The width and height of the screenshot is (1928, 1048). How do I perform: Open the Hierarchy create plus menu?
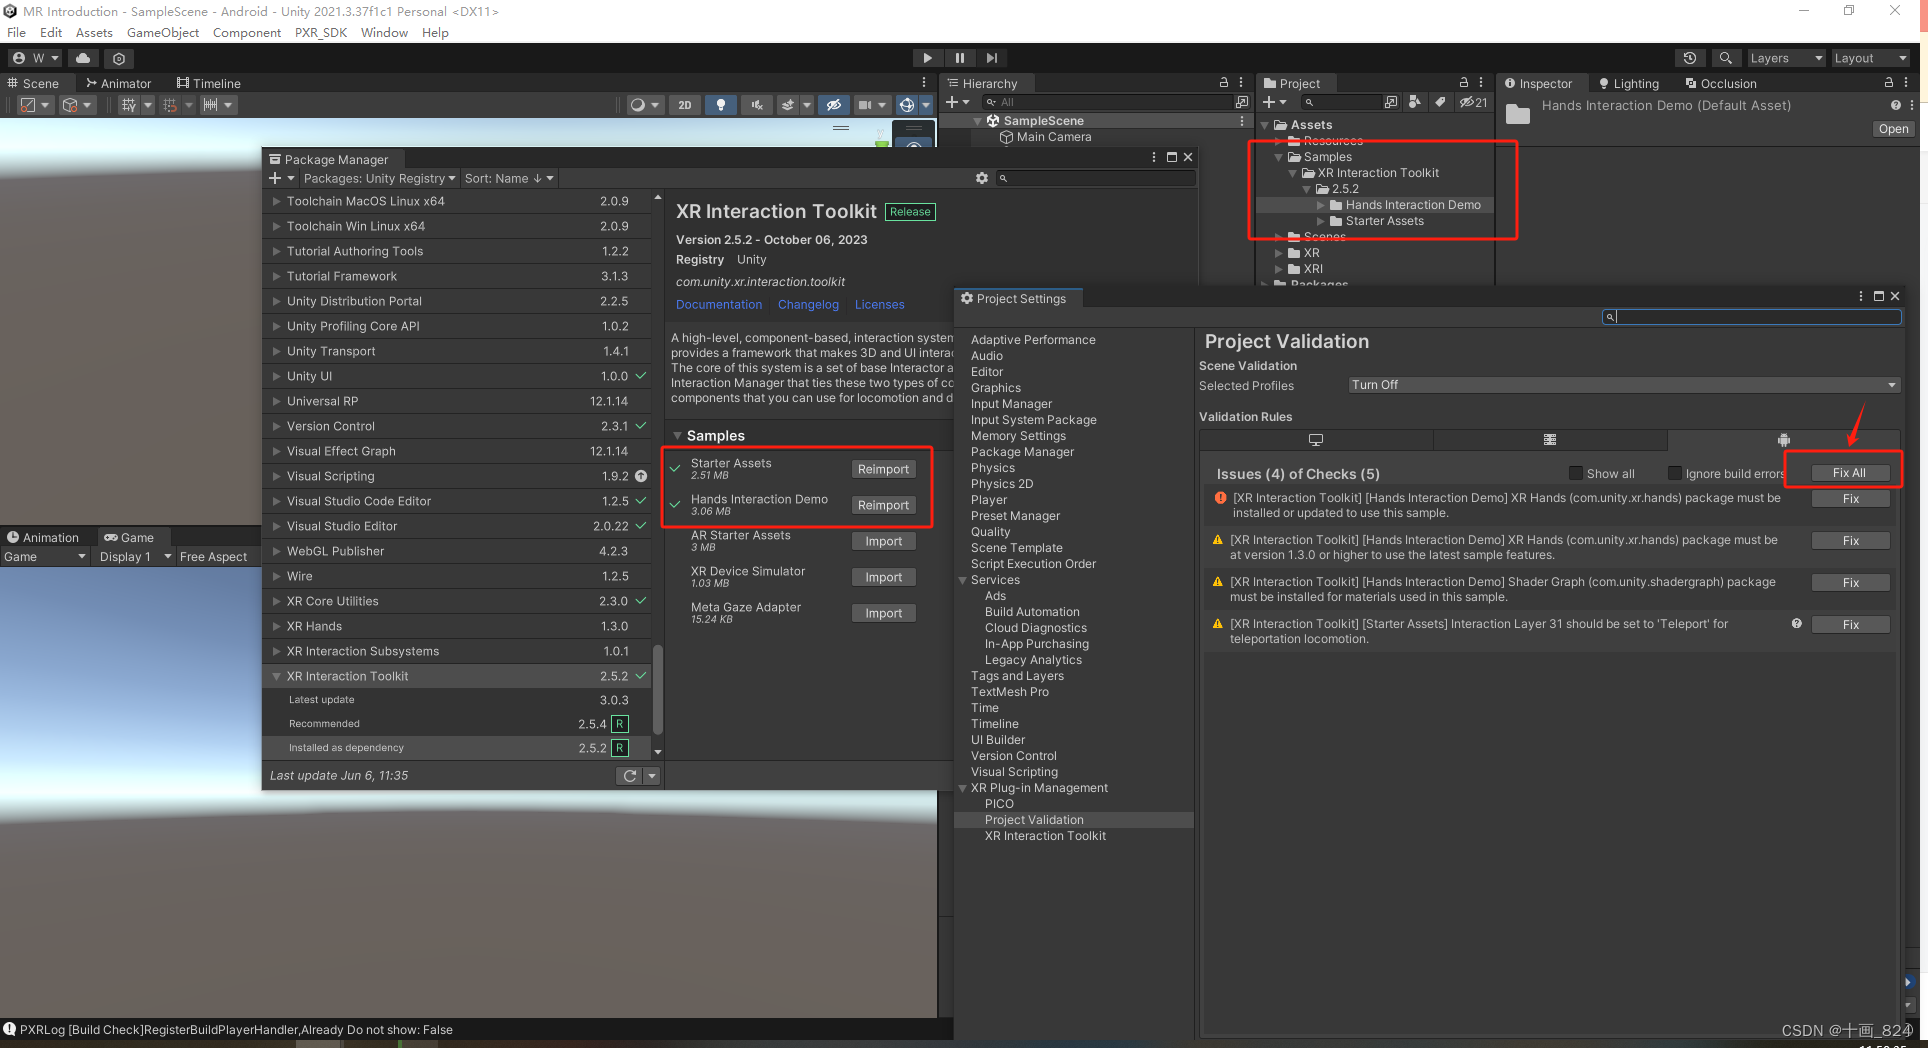point(957,102)
